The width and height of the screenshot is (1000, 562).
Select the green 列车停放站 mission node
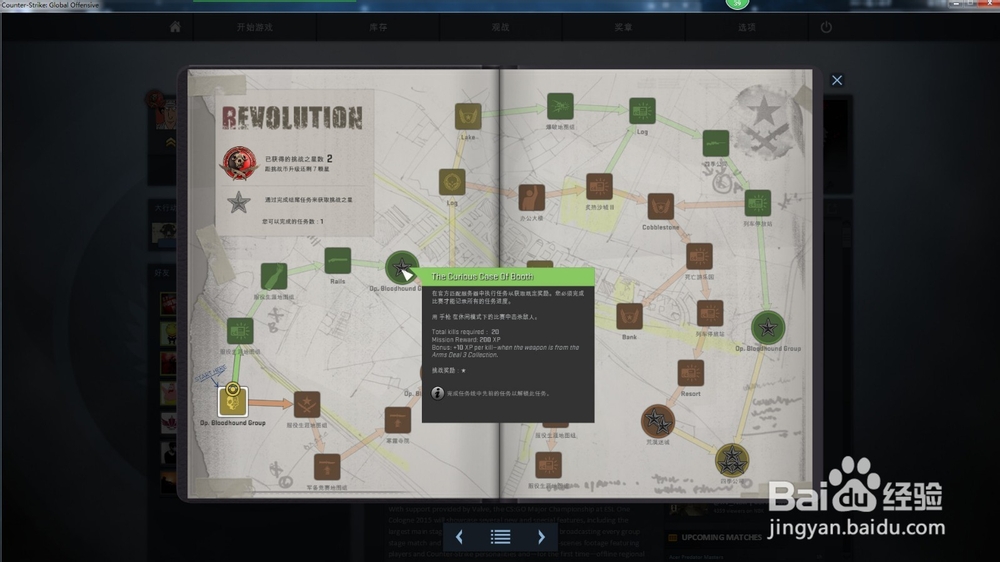(x=758, y=203)
